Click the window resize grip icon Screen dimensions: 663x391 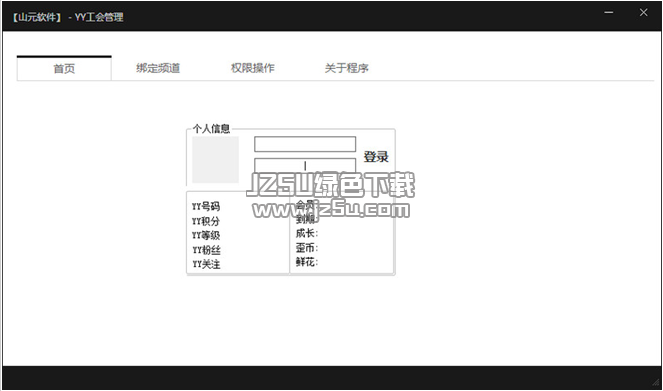coord(656,383)
